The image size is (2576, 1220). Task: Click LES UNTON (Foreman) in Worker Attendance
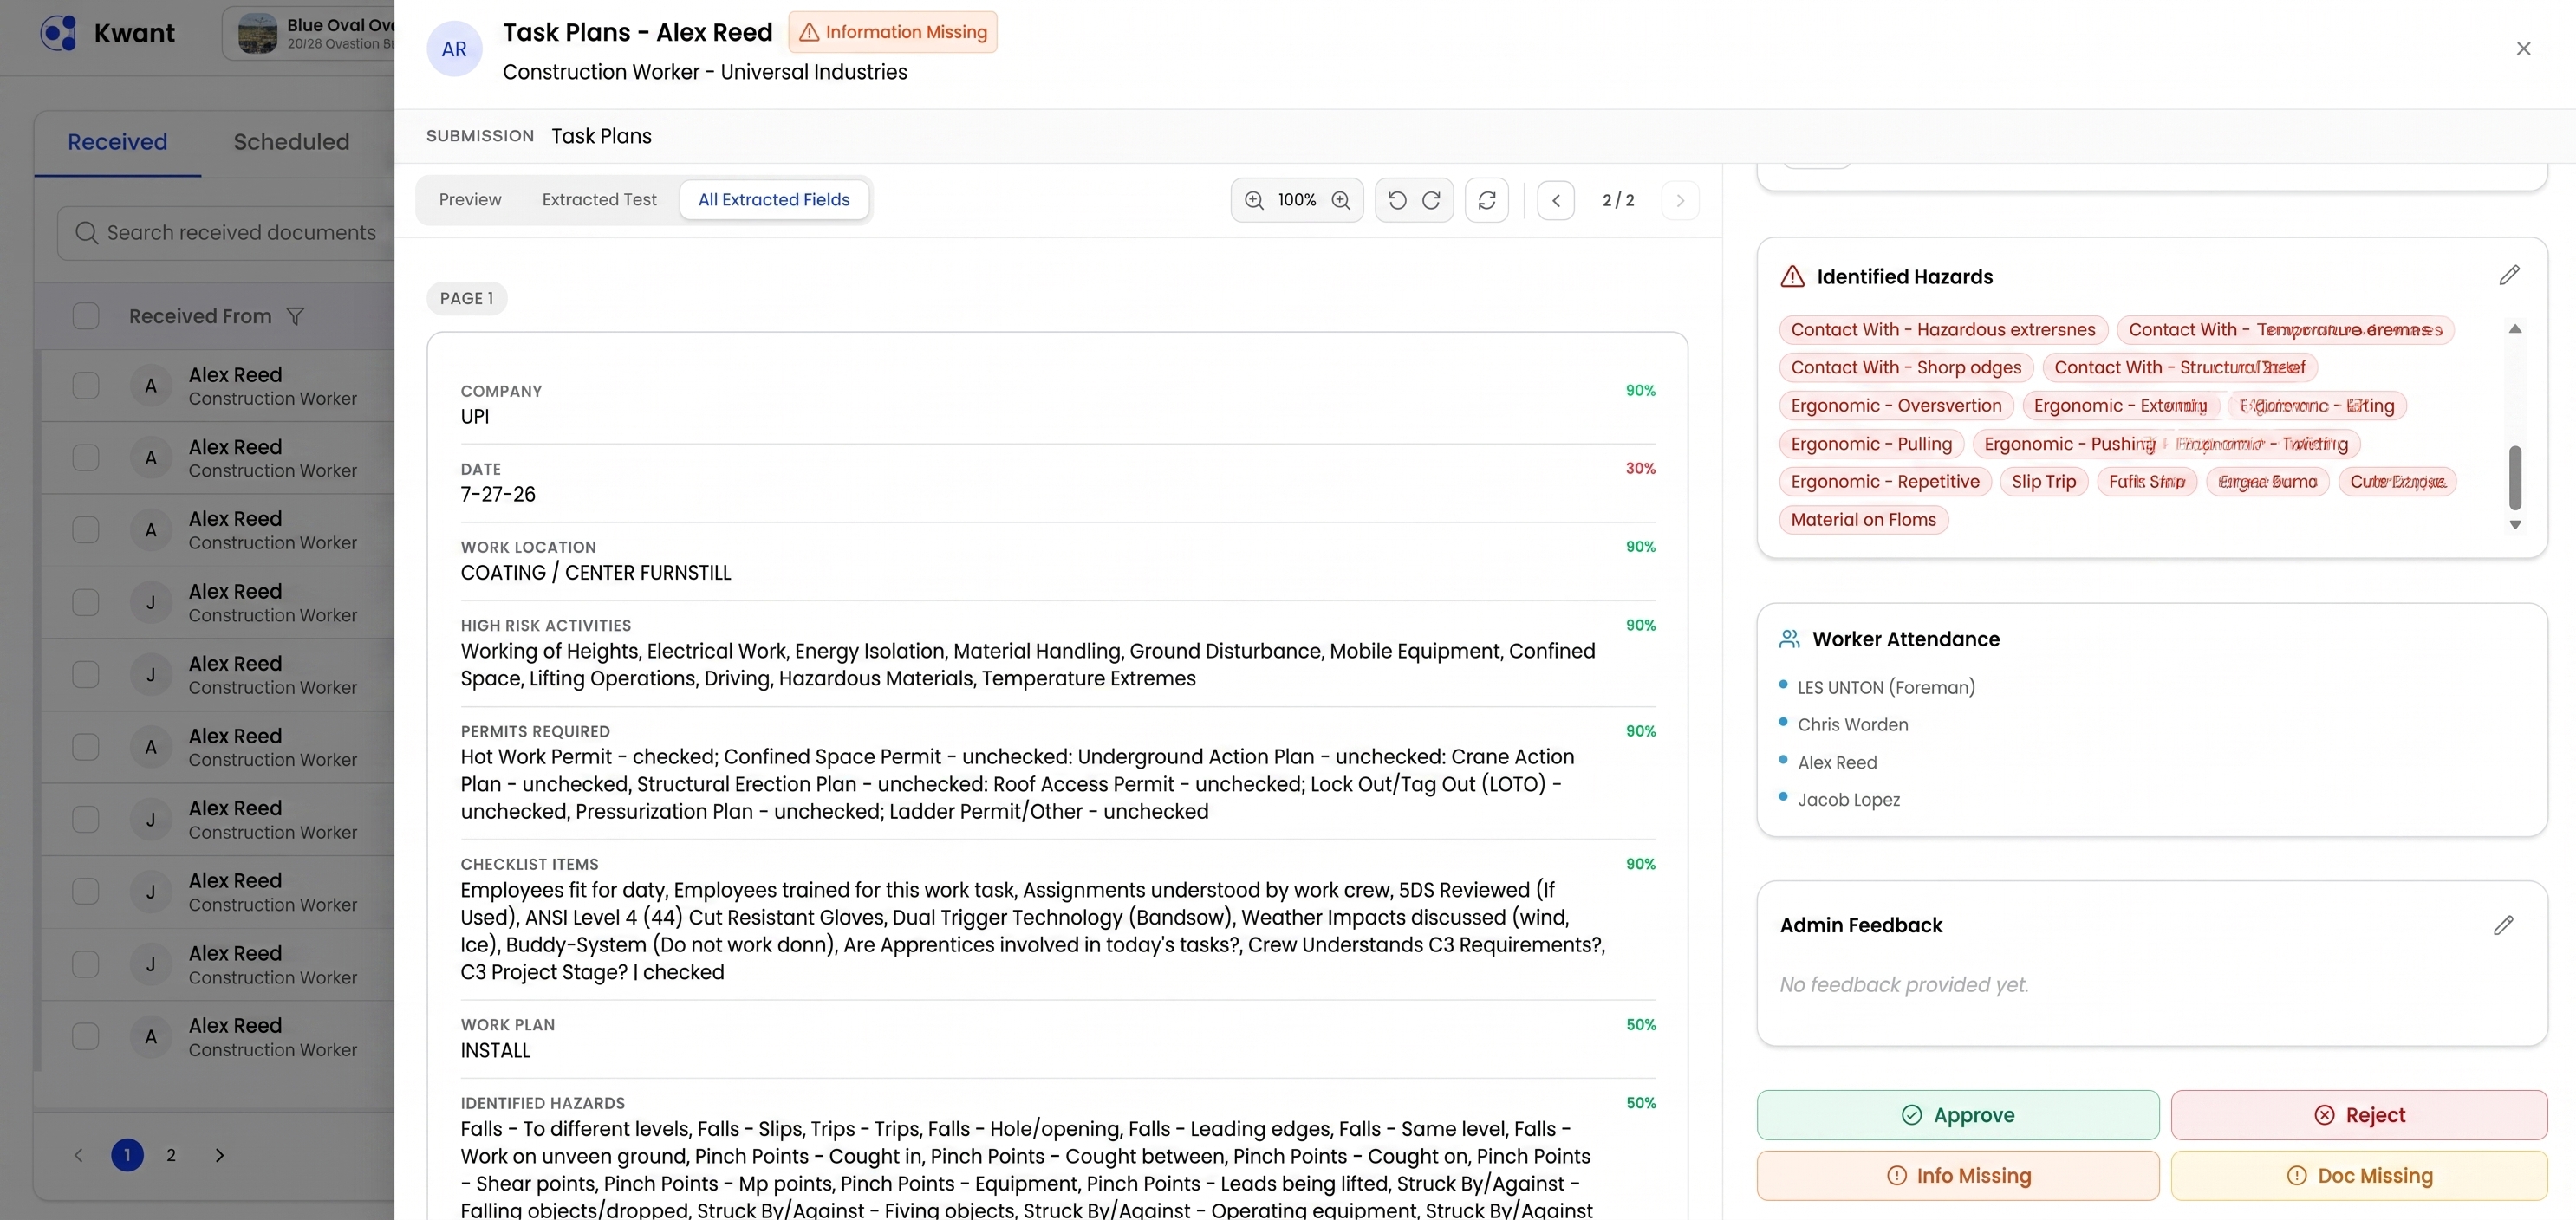click(1886, 687)
